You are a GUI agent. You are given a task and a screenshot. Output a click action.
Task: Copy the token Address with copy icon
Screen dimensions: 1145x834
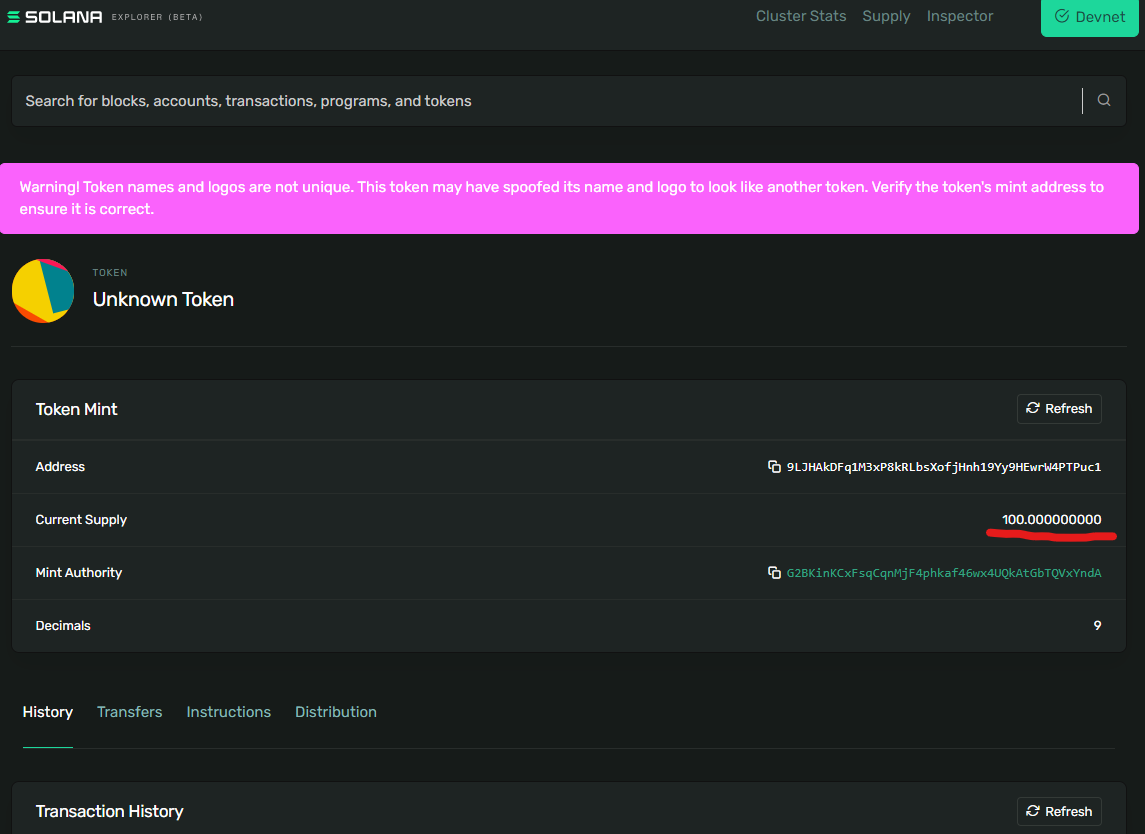pyautogui.click(x=774, y=467)
